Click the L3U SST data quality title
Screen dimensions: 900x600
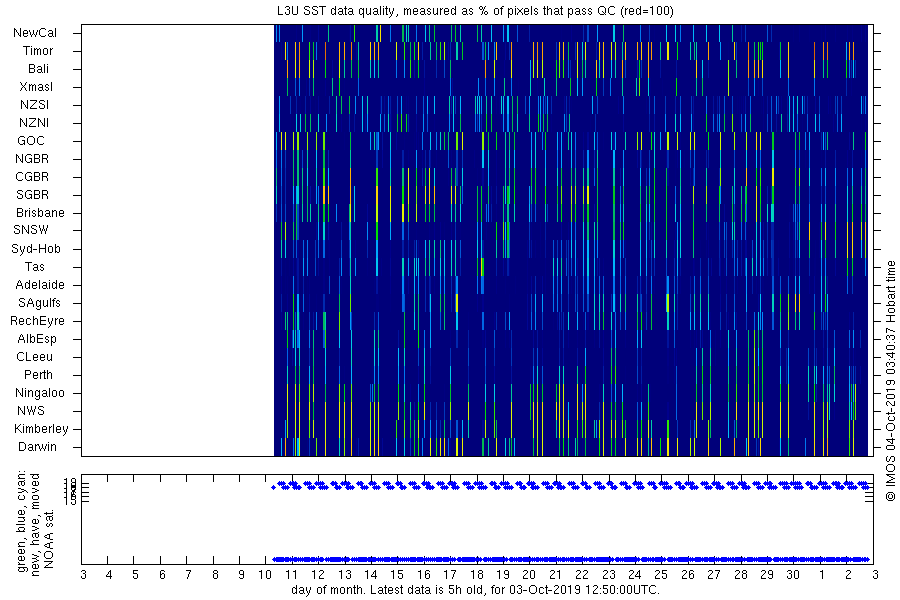[475, 11]
